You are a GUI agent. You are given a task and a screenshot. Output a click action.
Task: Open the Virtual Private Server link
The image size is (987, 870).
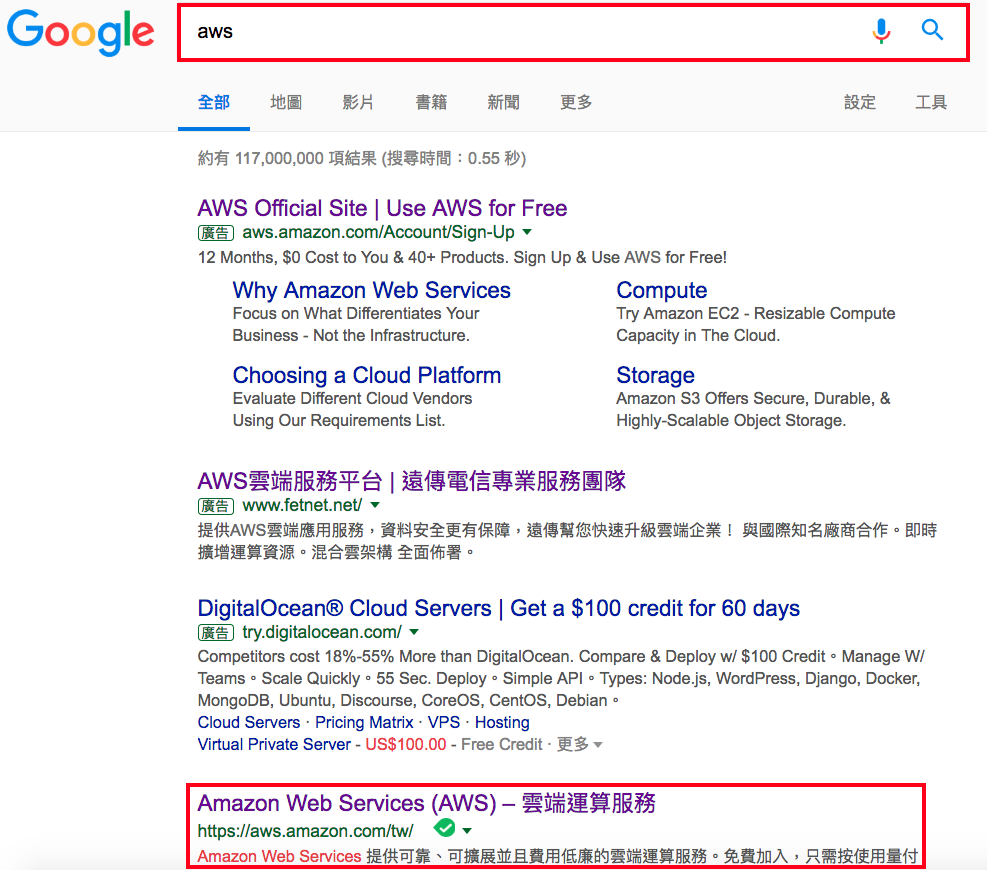pyautogui.click(x=274, y=744)
